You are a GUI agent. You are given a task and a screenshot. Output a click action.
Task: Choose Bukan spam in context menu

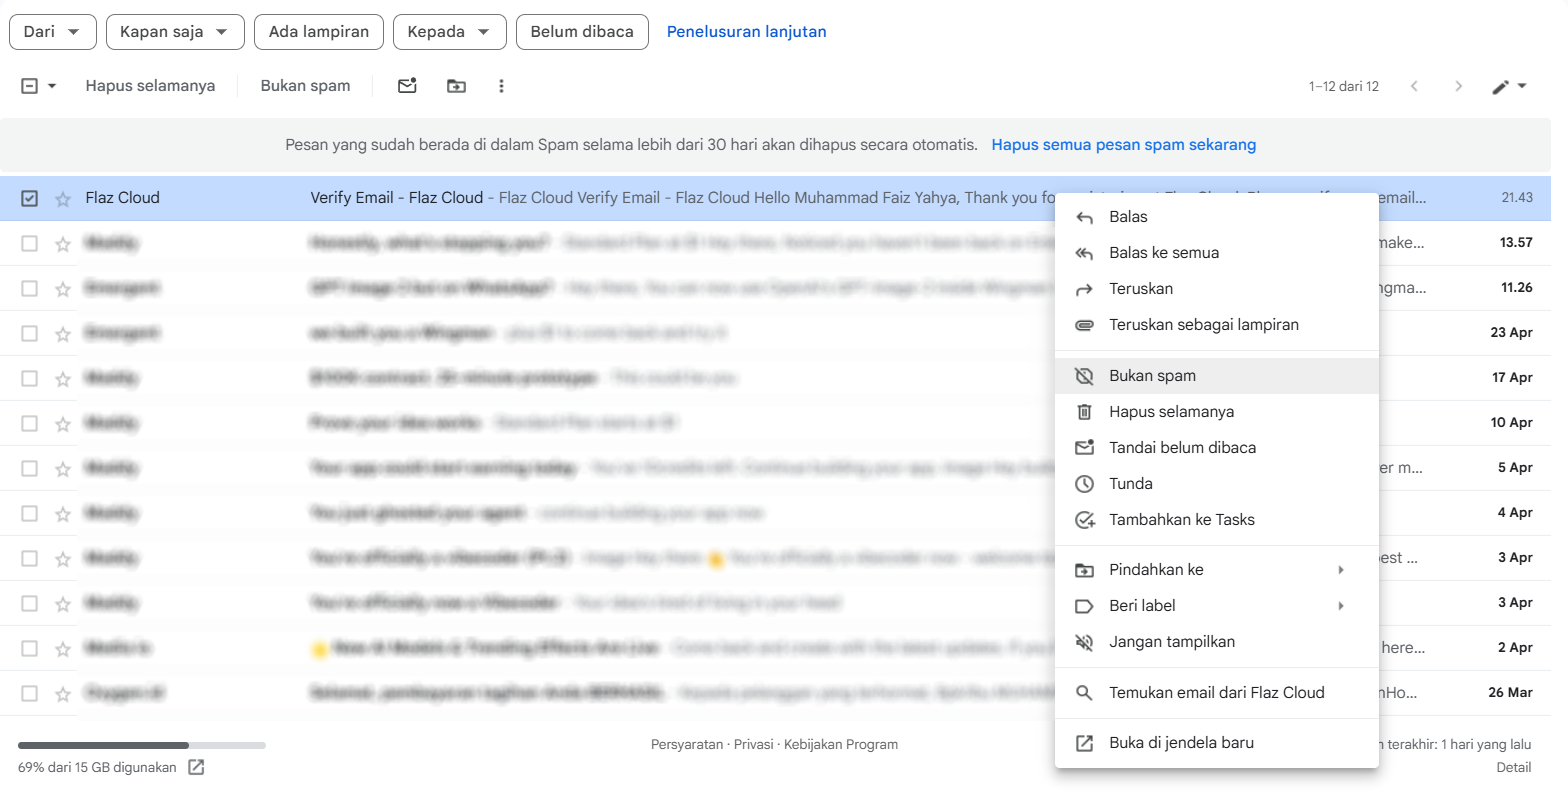click(1152, 376)
